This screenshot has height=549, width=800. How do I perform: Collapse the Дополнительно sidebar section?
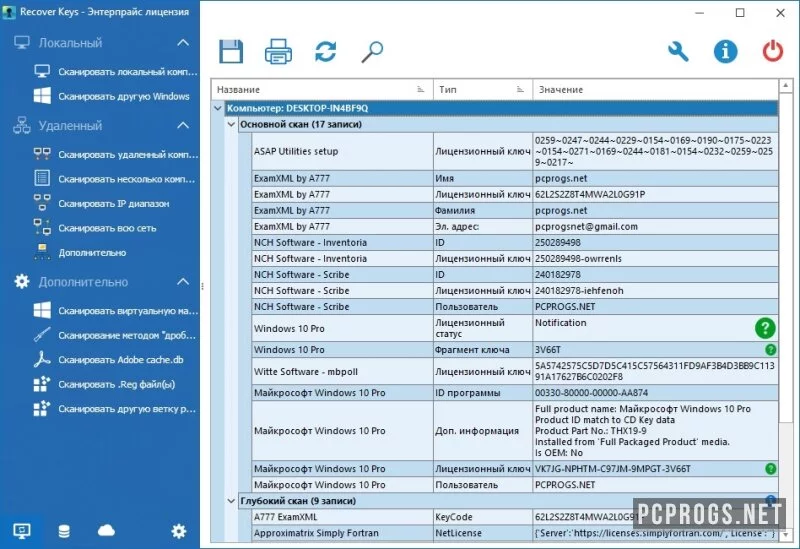click(x=183, y=282)
